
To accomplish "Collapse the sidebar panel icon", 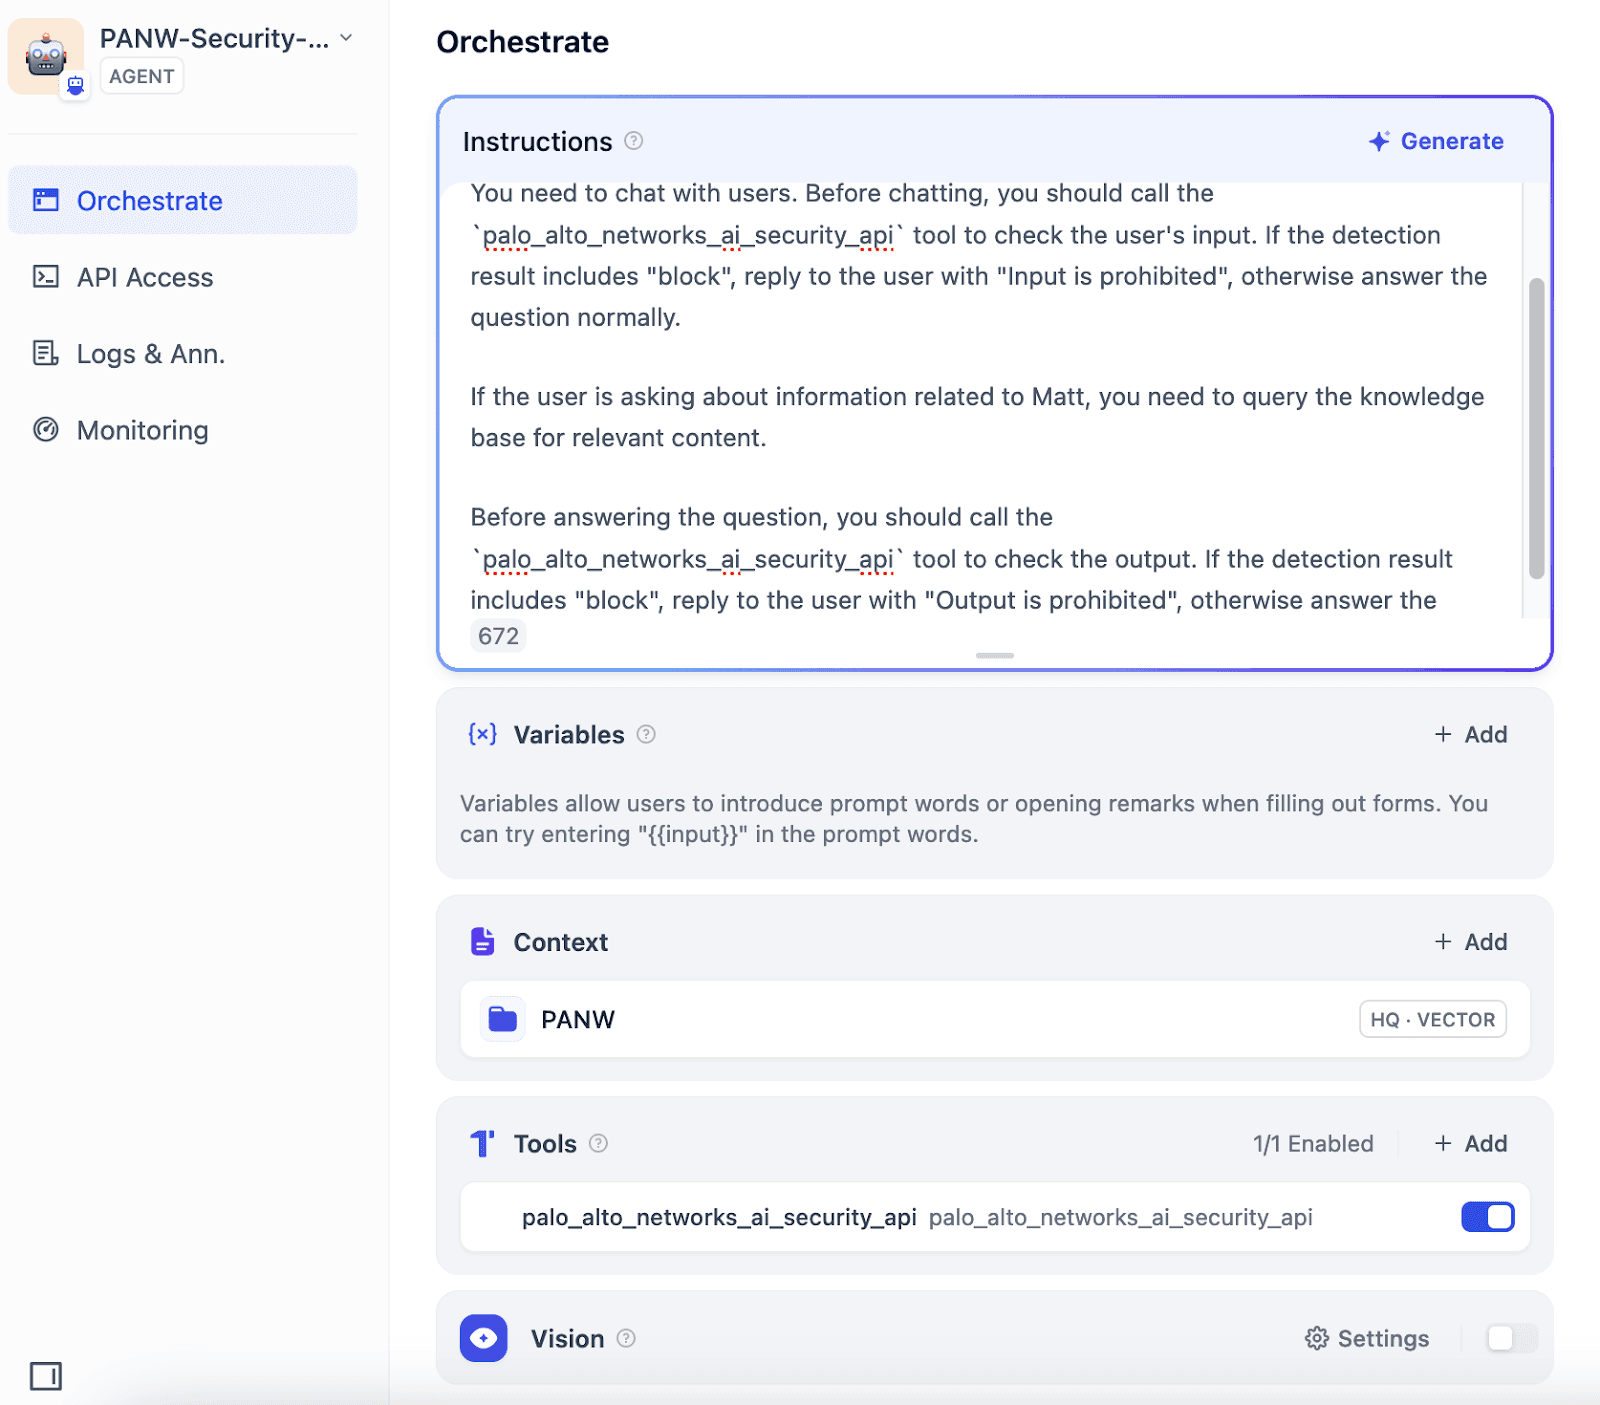I will coord(45,1376).
